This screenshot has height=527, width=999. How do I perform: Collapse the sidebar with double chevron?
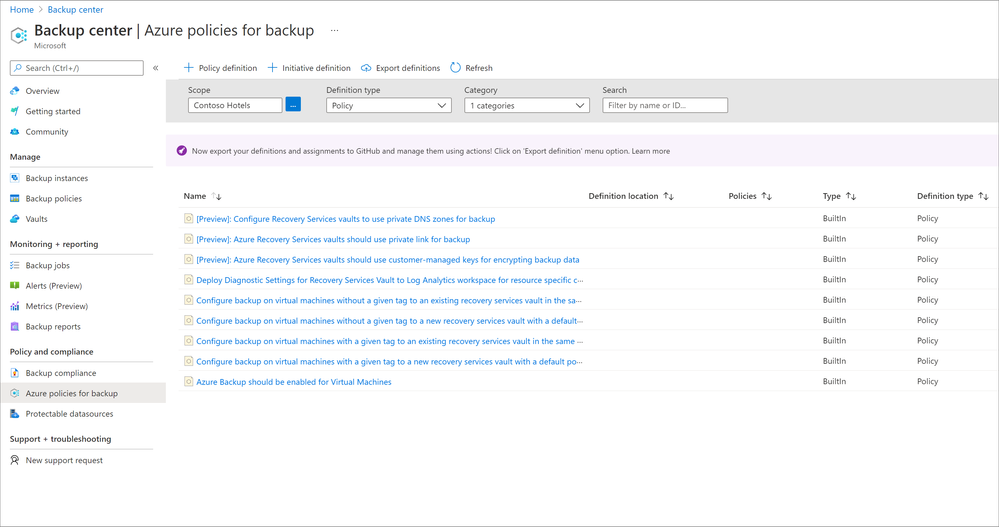pos(155,68)
